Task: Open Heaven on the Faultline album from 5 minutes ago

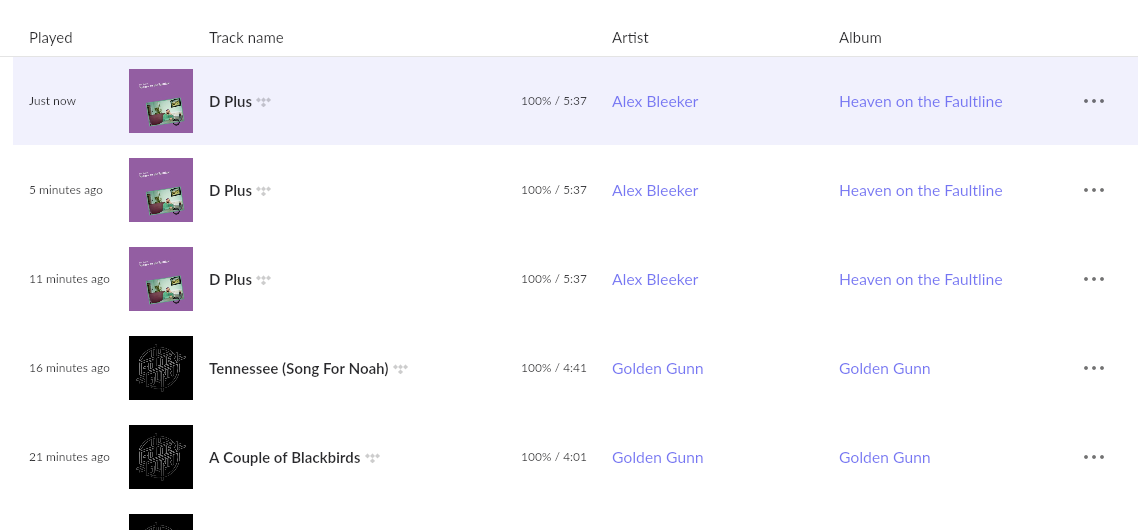Action: click(920, 190)
